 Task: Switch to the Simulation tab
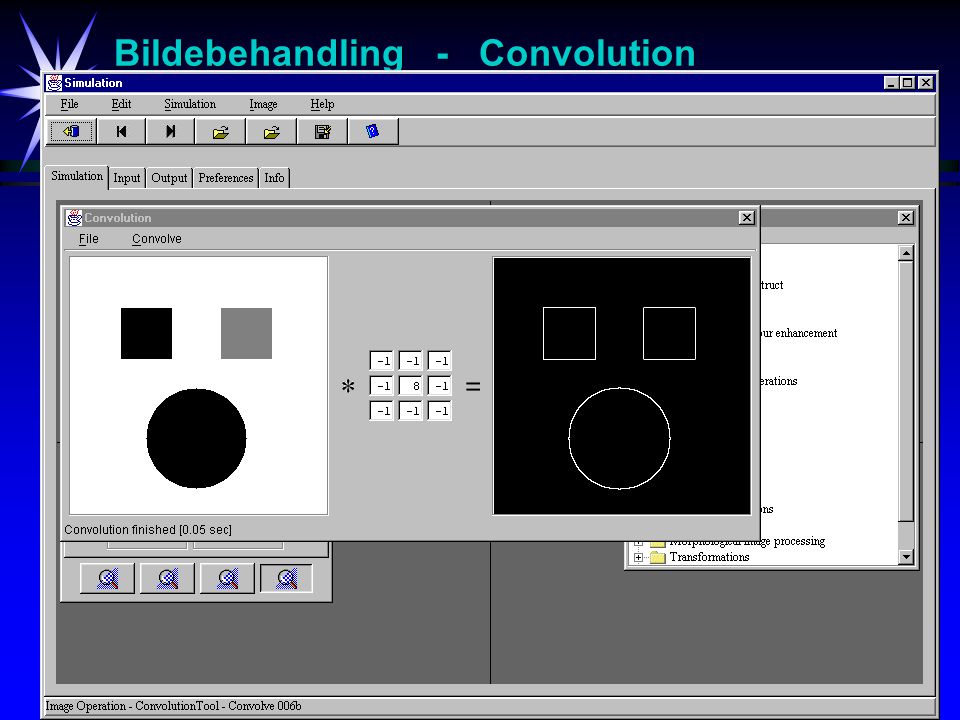pos(77,176)
